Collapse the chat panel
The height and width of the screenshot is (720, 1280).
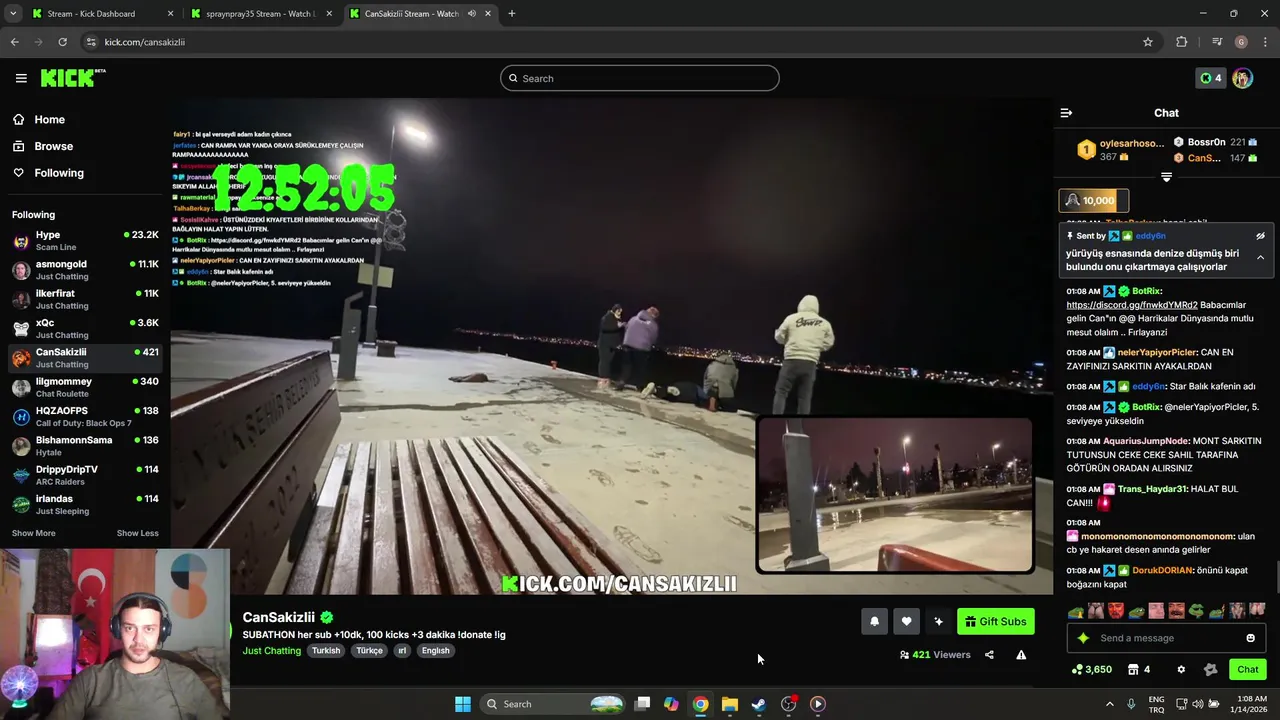(x=1066, y=113)
